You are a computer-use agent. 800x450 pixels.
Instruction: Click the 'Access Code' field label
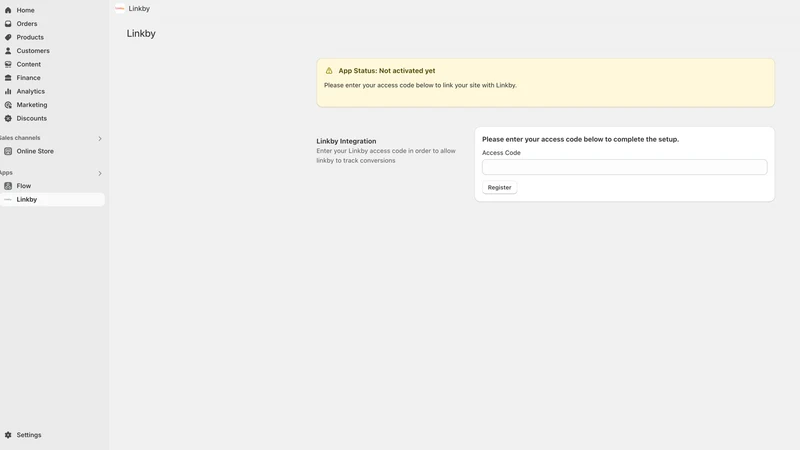coord(502,153)
